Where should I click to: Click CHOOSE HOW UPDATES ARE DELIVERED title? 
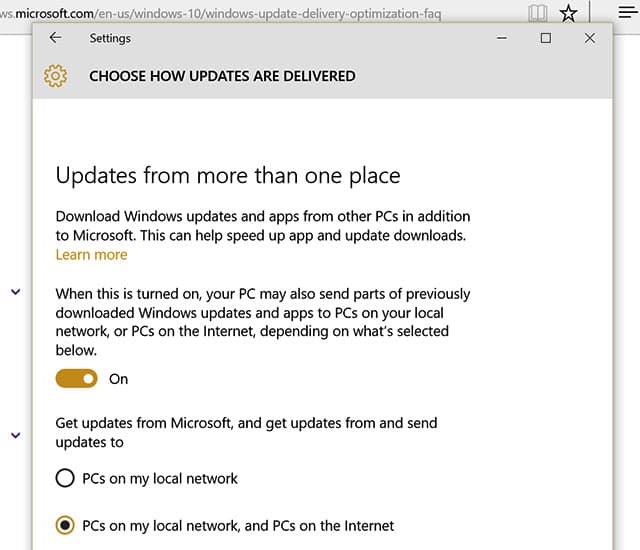click(x=222, y=76)
